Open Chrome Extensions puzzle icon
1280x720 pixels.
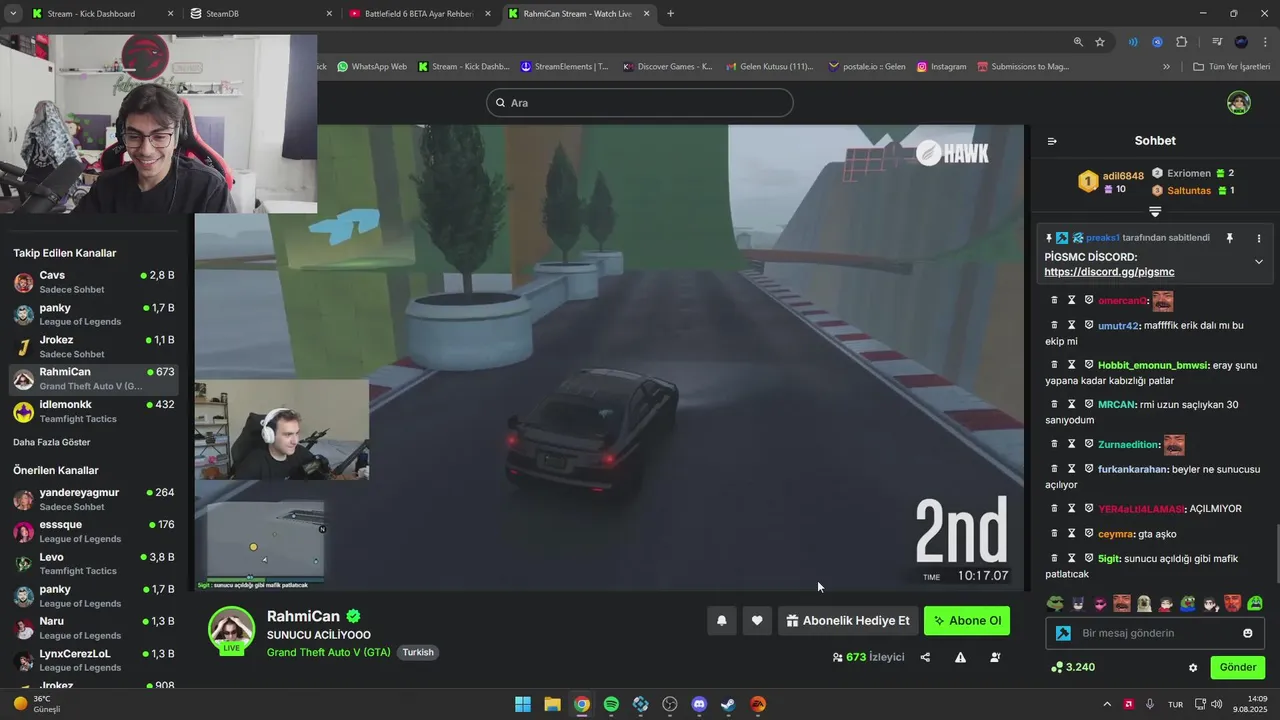1182,42
